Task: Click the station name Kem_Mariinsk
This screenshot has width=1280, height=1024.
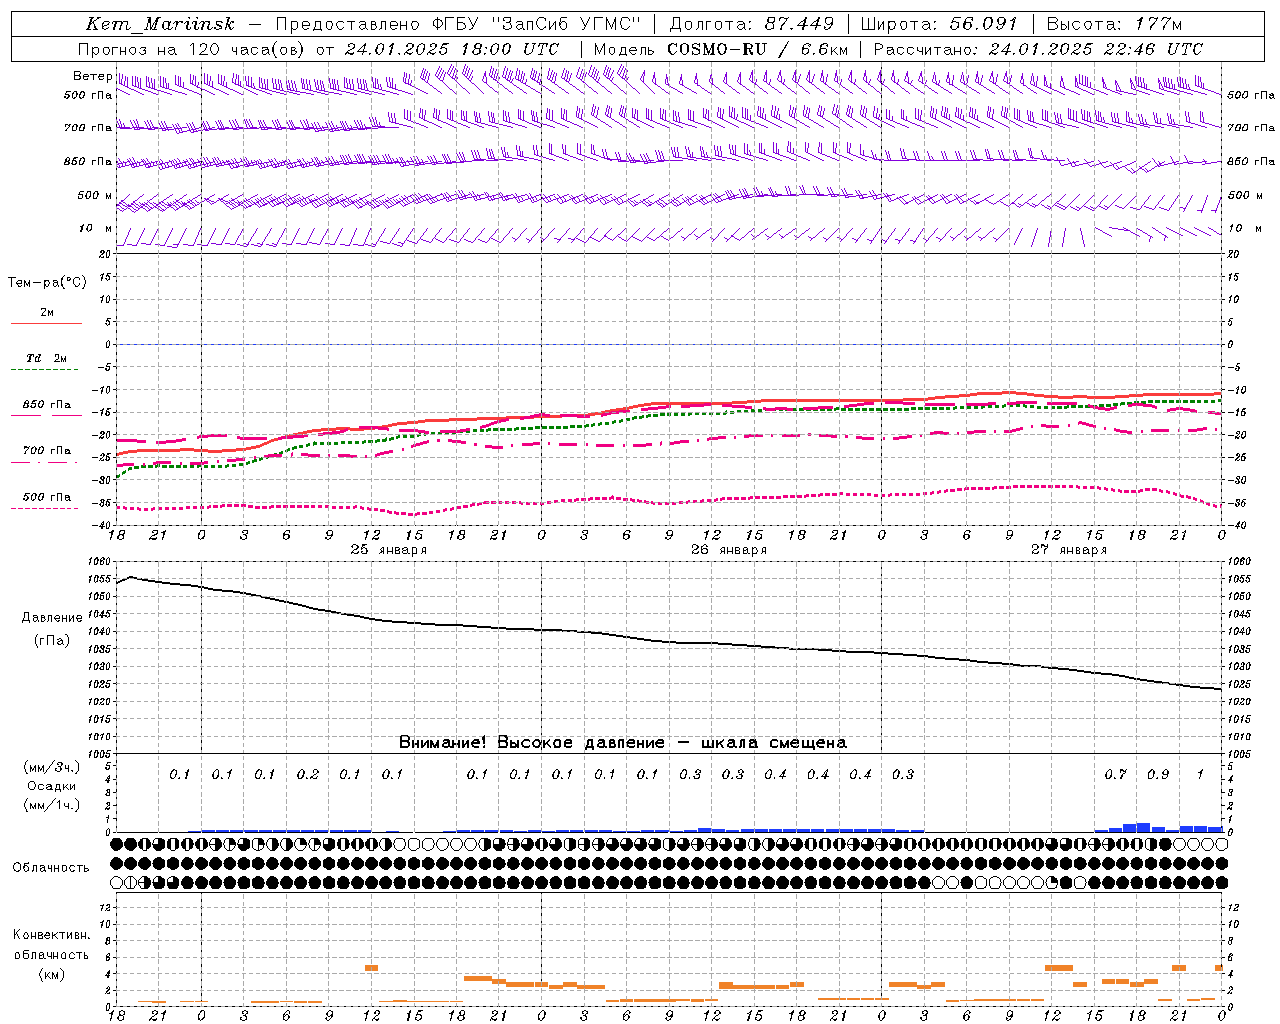Action: (160, 24)
